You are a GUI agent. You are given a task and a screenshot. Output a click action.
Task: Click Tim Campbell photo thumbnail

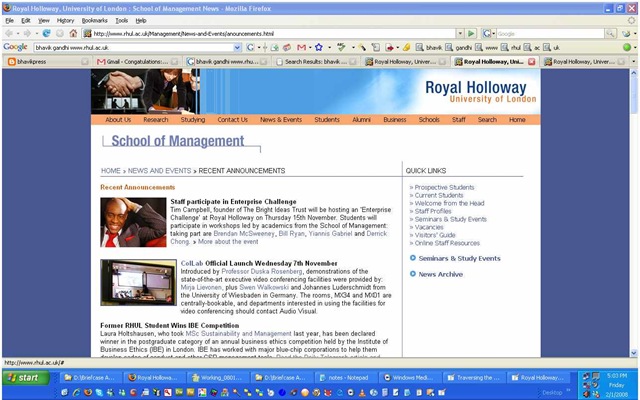click(133, 222)
